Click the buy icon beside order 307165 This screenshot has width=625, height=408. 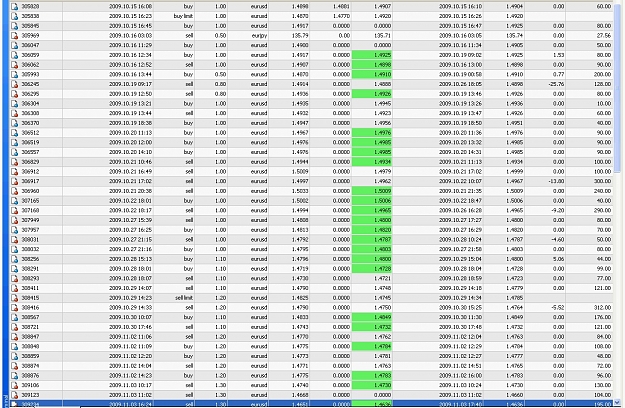(x=14, y=201)
